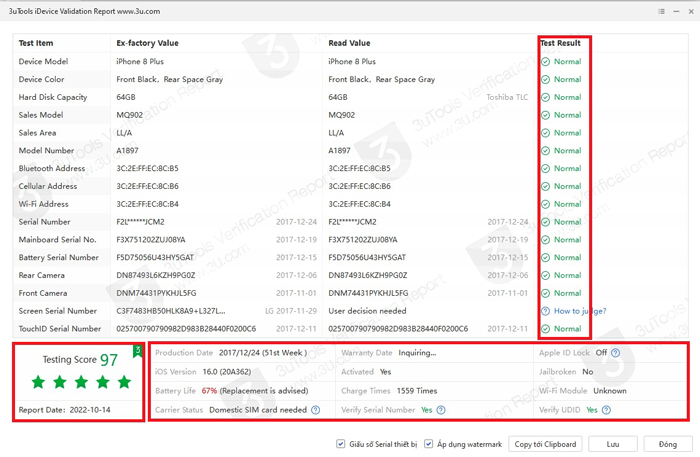This screenshot has width=700, height=457.
Task: Click Production Date 2017/12/24 value
Action: [262, 353]
